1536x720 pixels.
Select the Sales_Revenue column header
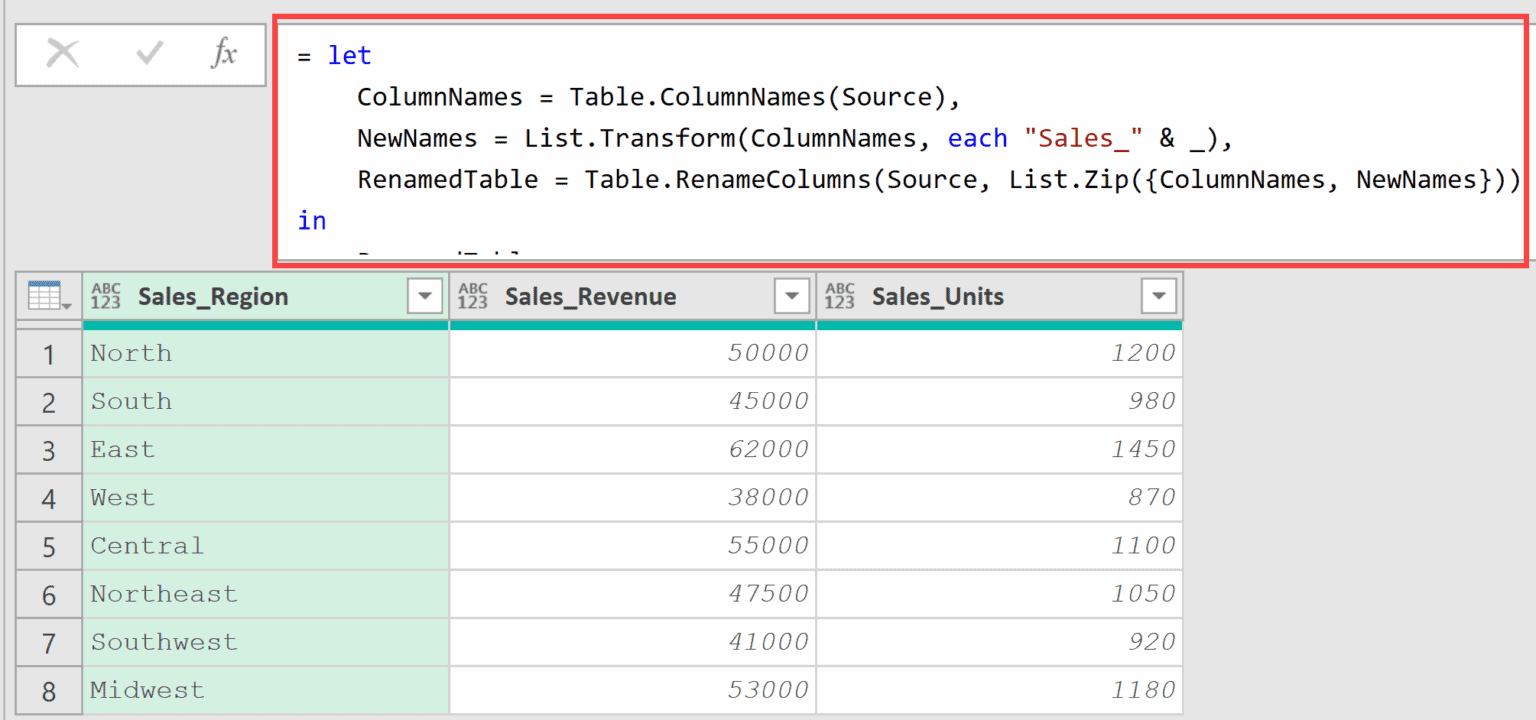[633, 296]
